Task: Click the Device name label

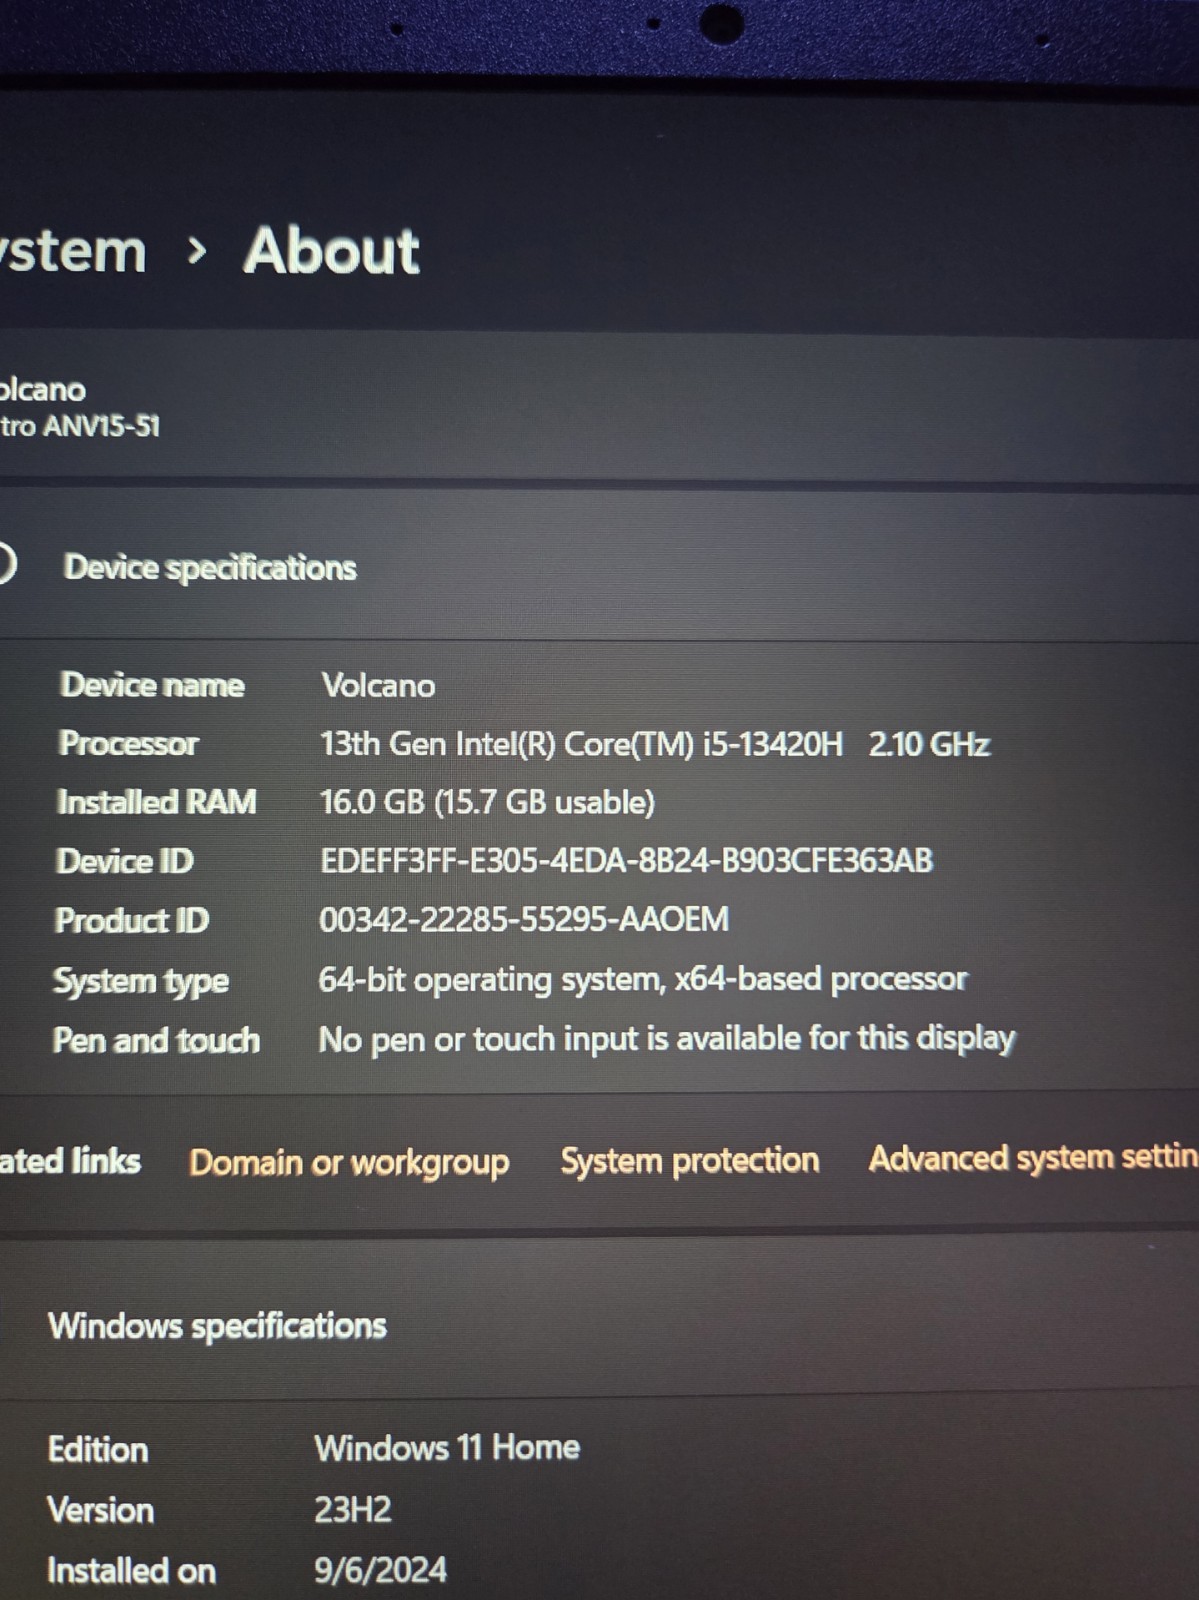Action: coord(152,685)
